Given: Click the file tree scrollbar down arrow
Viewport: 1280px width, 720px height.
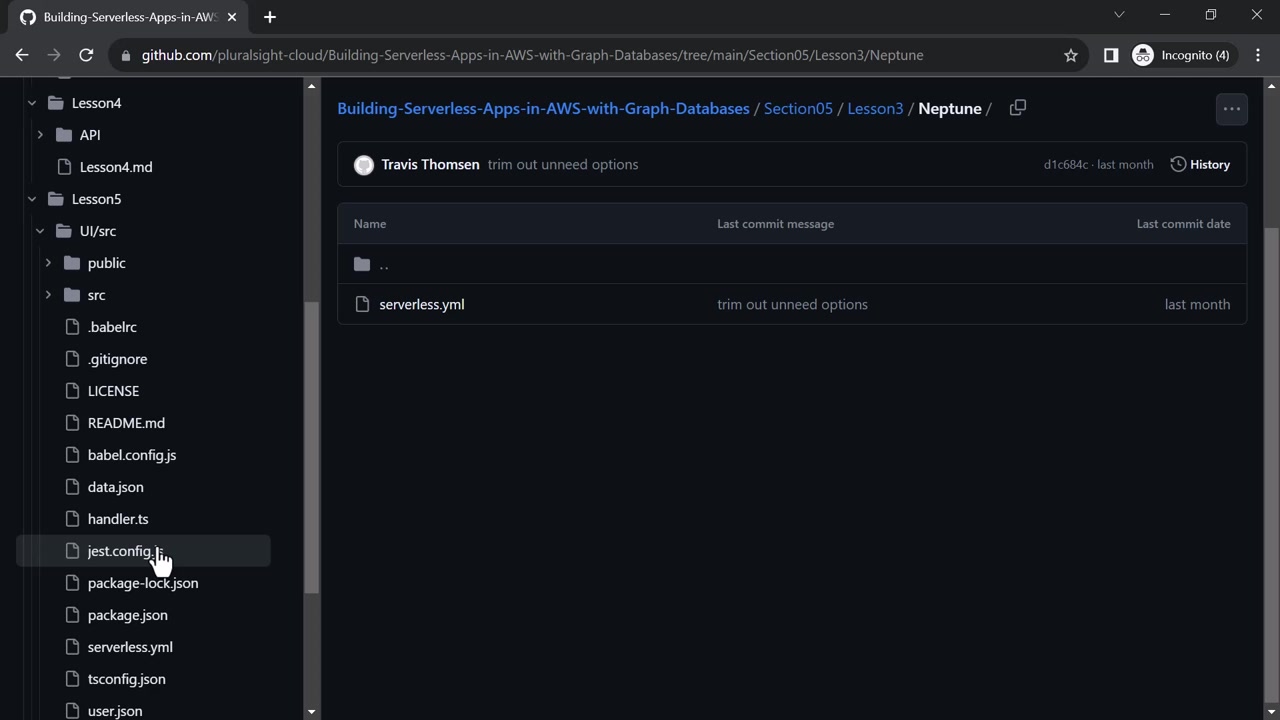Looking at the screenshot, I should [x=311, y=712].
